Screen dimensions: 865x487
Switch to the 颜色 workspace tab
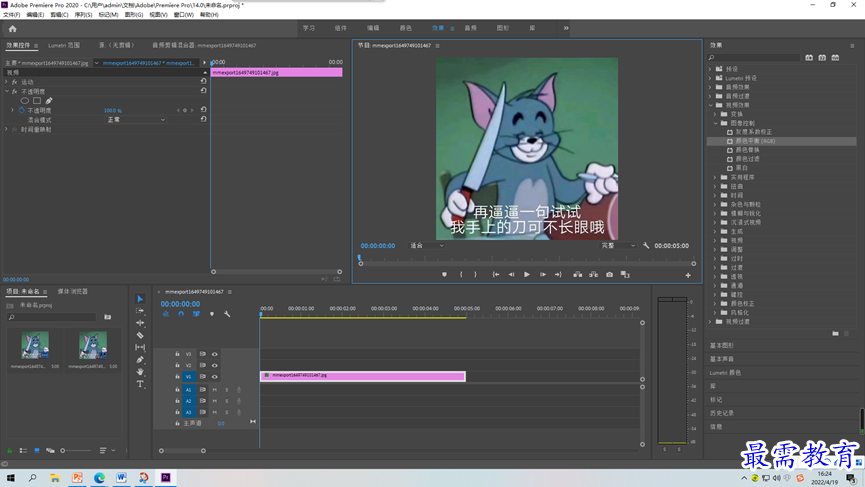405,28
